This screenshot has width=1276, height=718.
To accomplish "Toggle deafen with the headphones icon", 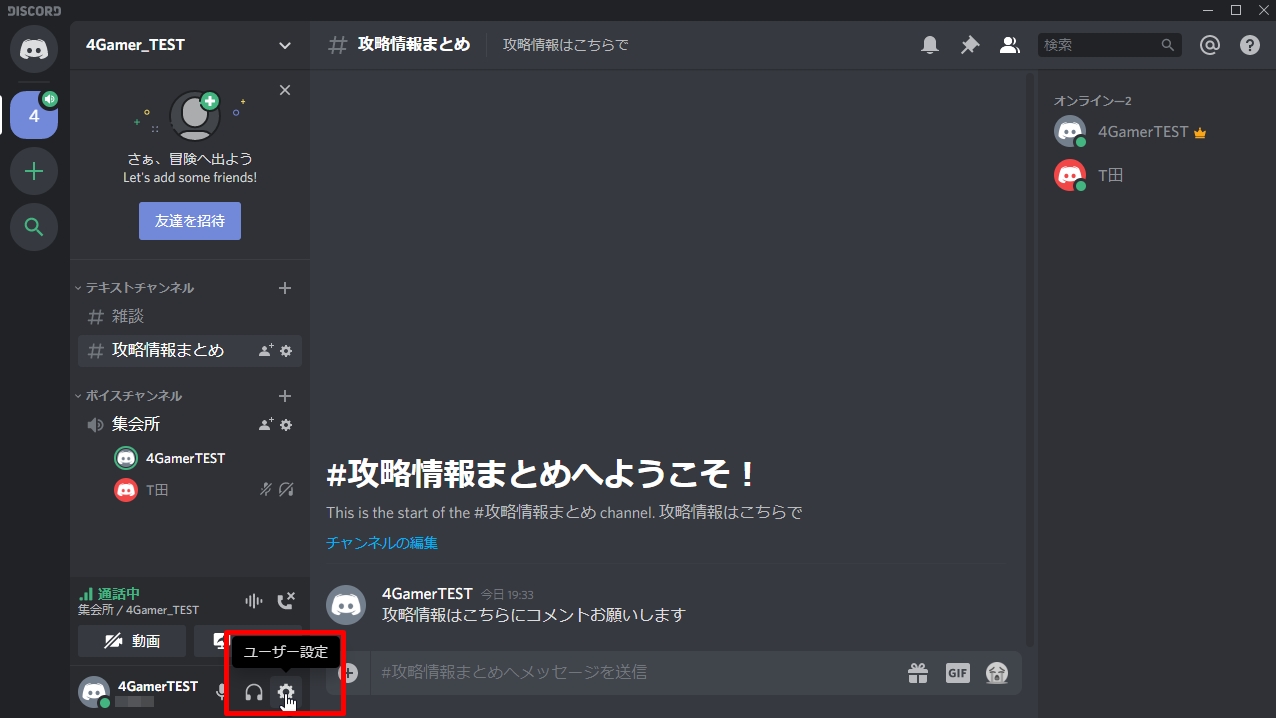I will click(254, 692).
